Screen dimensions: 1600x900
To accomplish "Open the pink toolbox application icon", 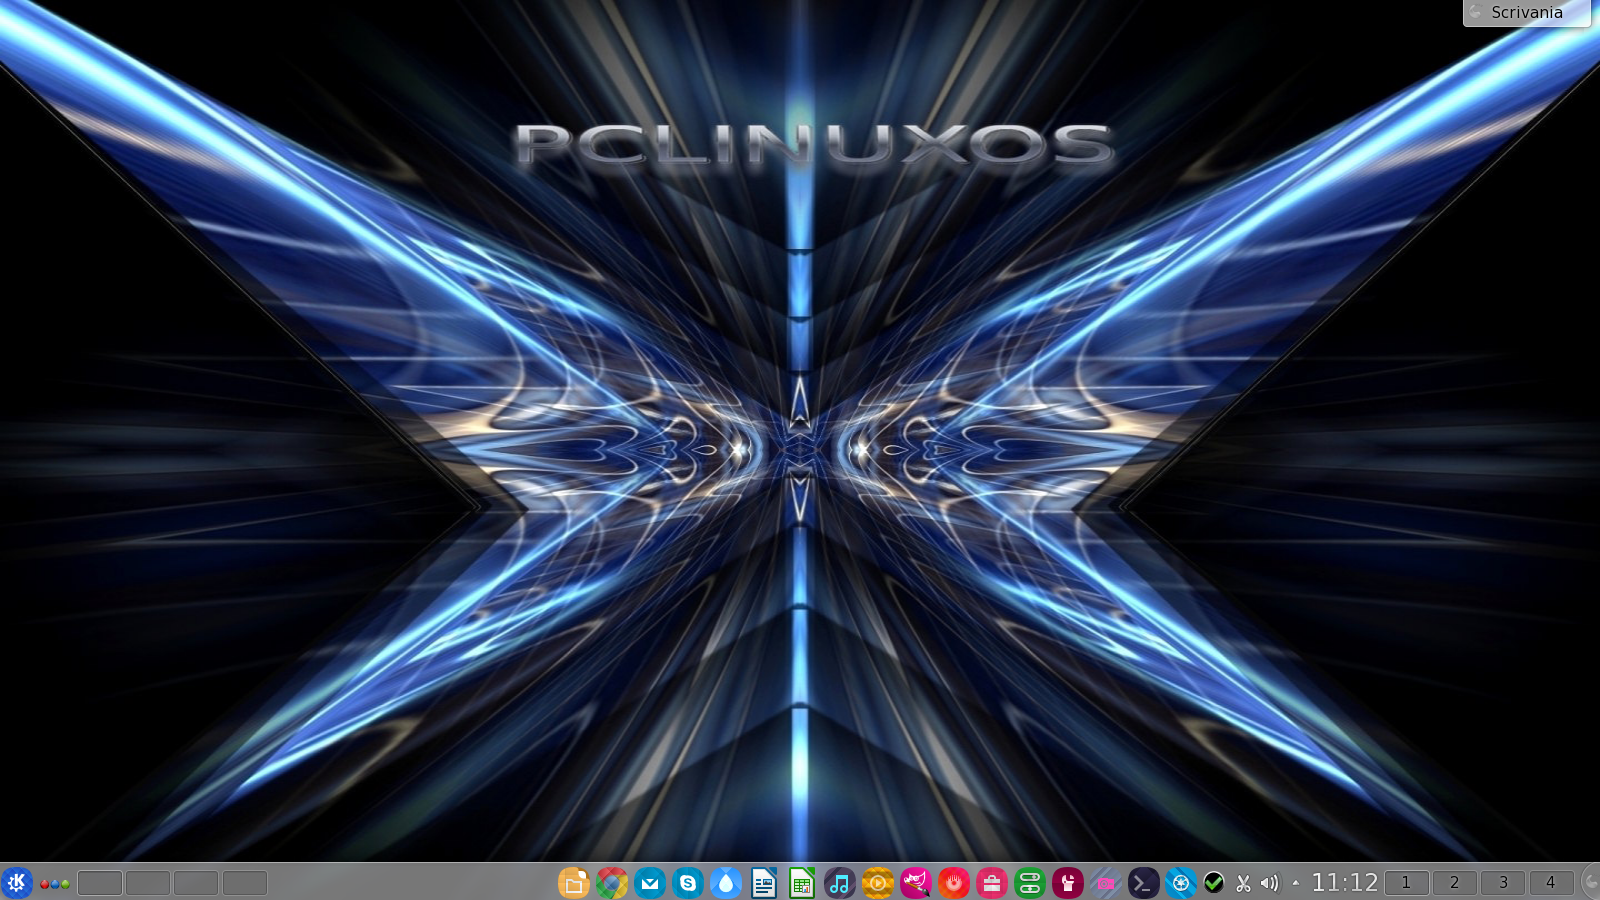I will (992, 883).
